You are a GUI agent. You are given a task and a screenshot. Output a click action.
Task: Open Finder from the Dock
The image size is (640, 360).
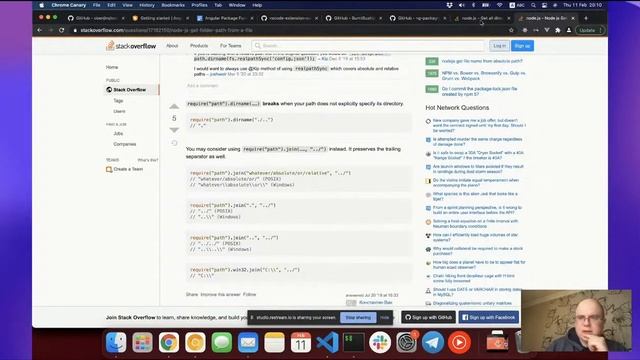coord(116,342)
